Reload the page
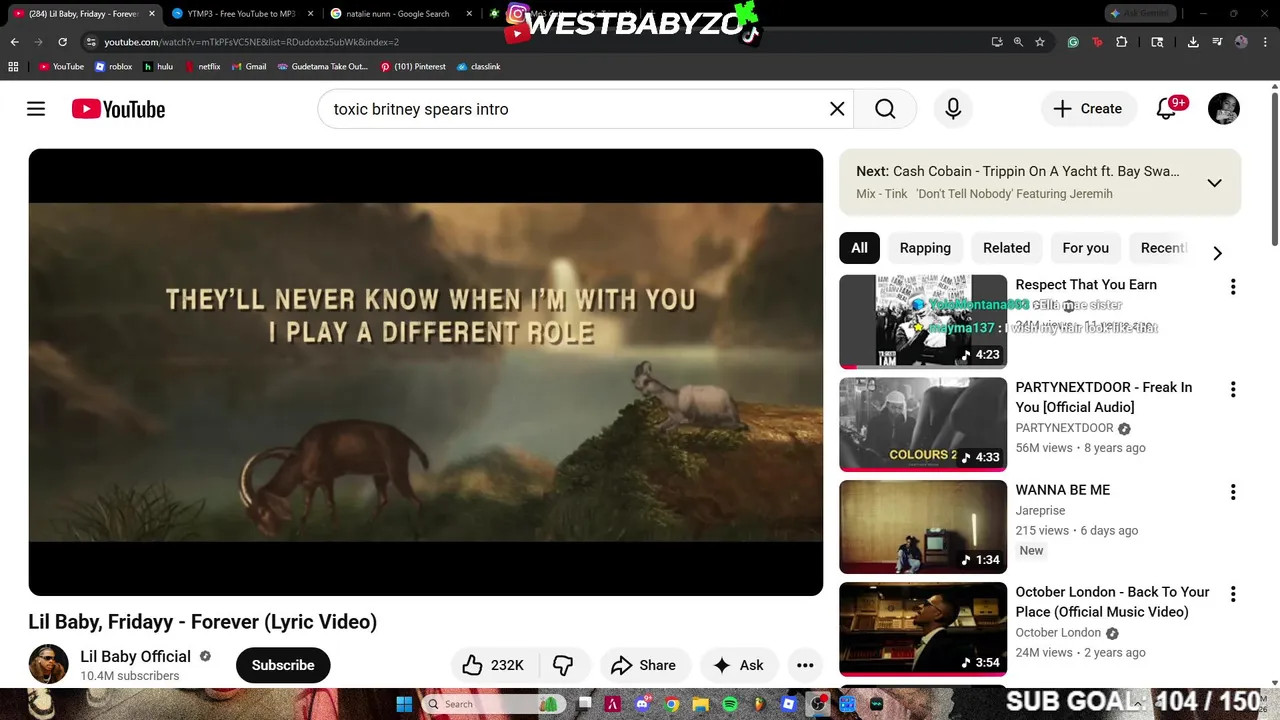The height and width of the screenshot is (720, 1280). point(62,42)
